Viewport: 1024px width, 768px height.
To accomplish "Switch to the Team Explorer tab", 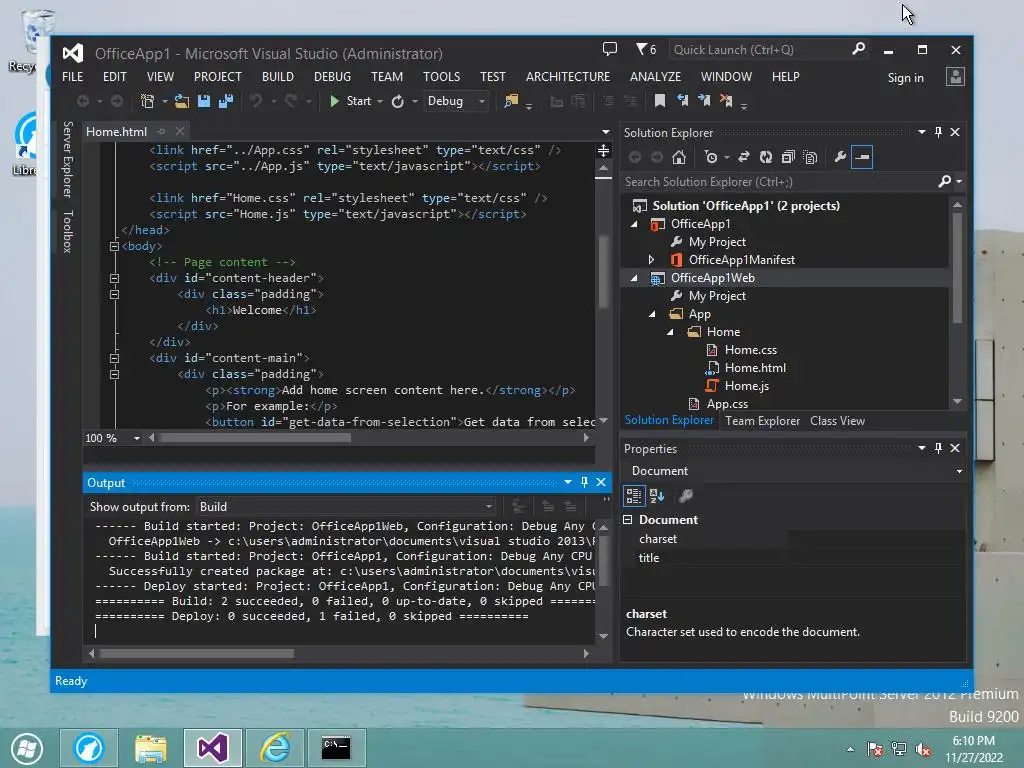I will point(762,421).
